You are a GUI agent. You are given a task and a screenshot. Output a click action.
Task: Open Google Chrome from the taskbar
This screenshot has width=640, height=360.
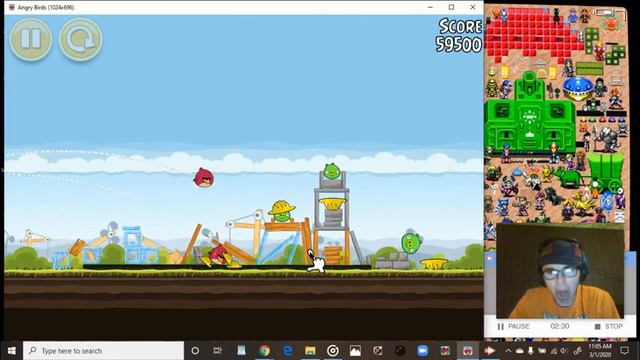(x=264, y=351)
